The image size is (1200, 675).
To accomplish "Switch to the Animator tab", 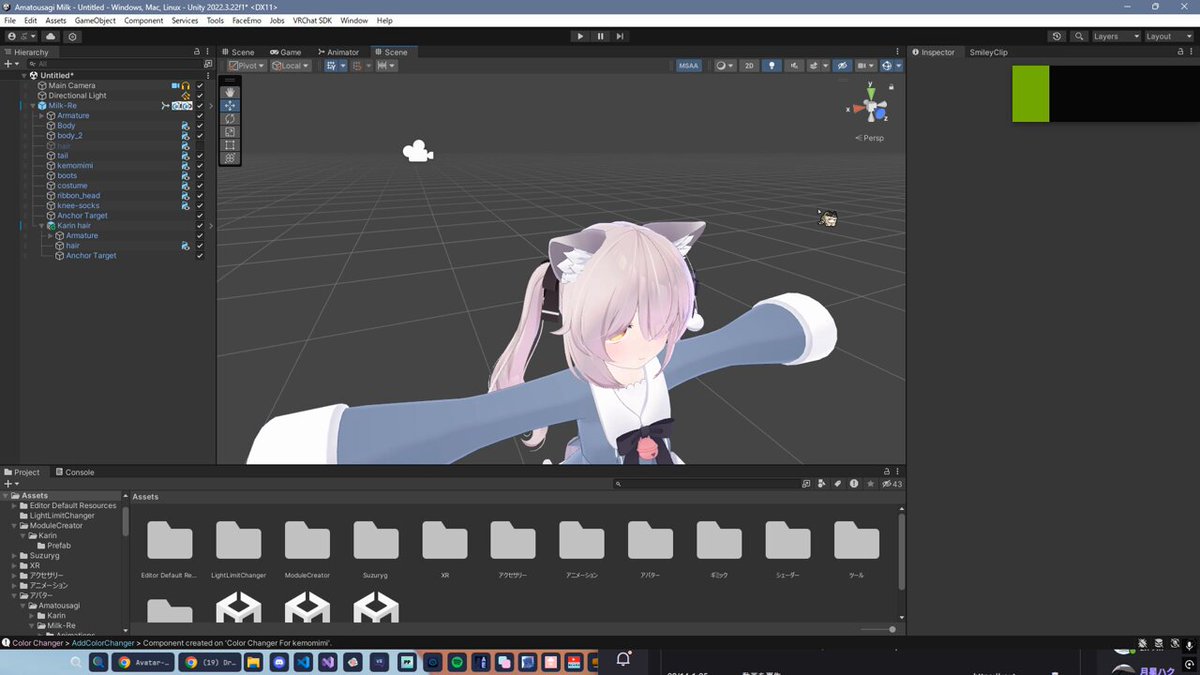I will click(337, 52).
